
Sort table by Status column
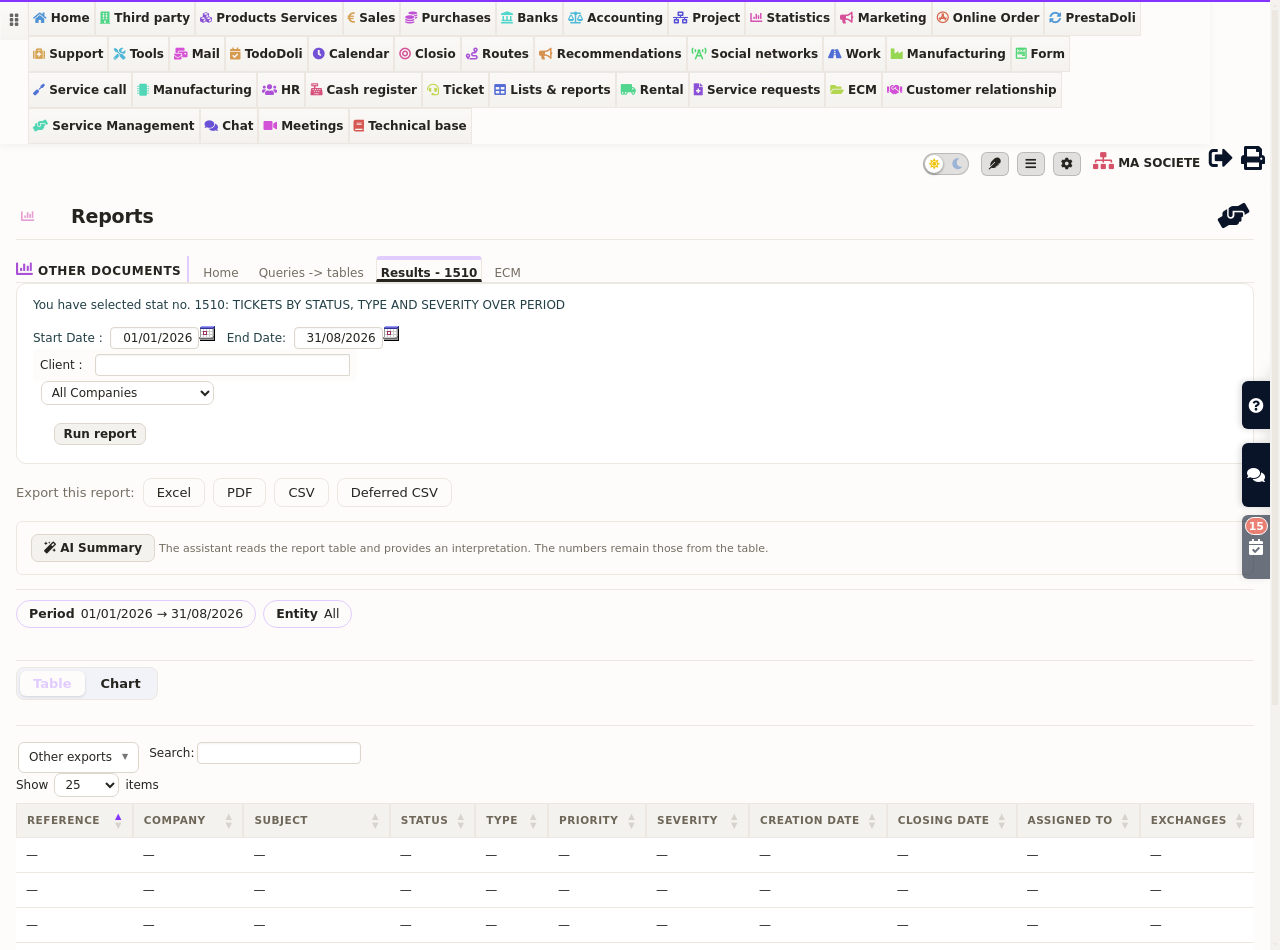click(433, 820)
